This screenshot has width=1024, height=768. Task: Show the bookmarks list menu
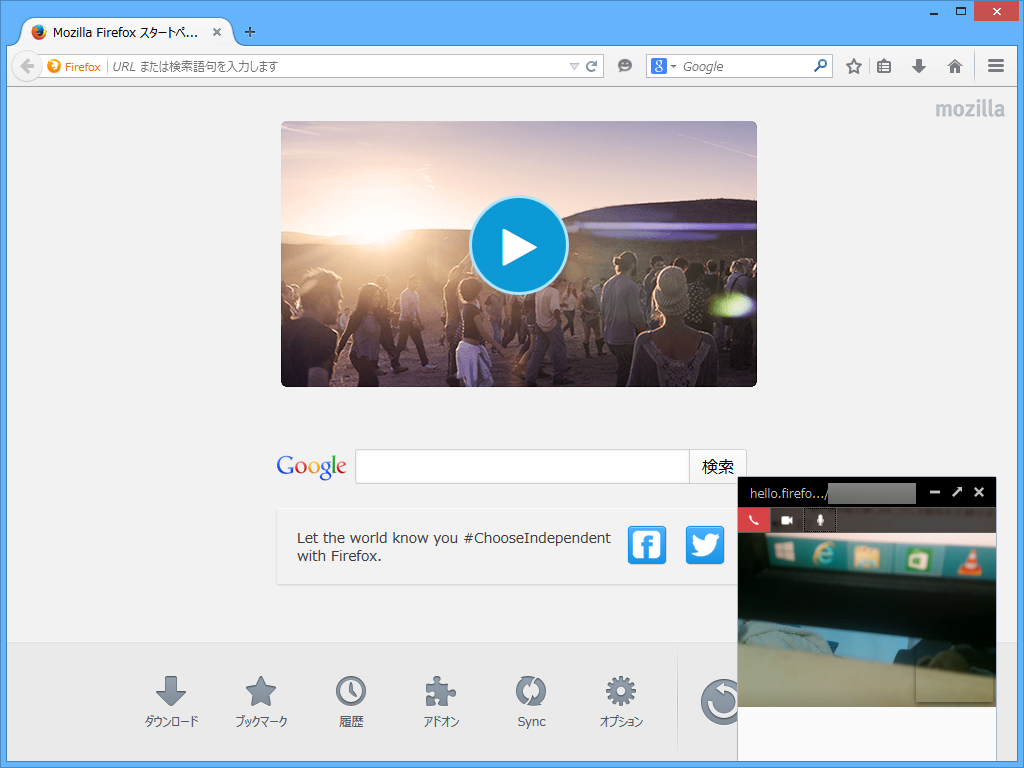[884, 66]
